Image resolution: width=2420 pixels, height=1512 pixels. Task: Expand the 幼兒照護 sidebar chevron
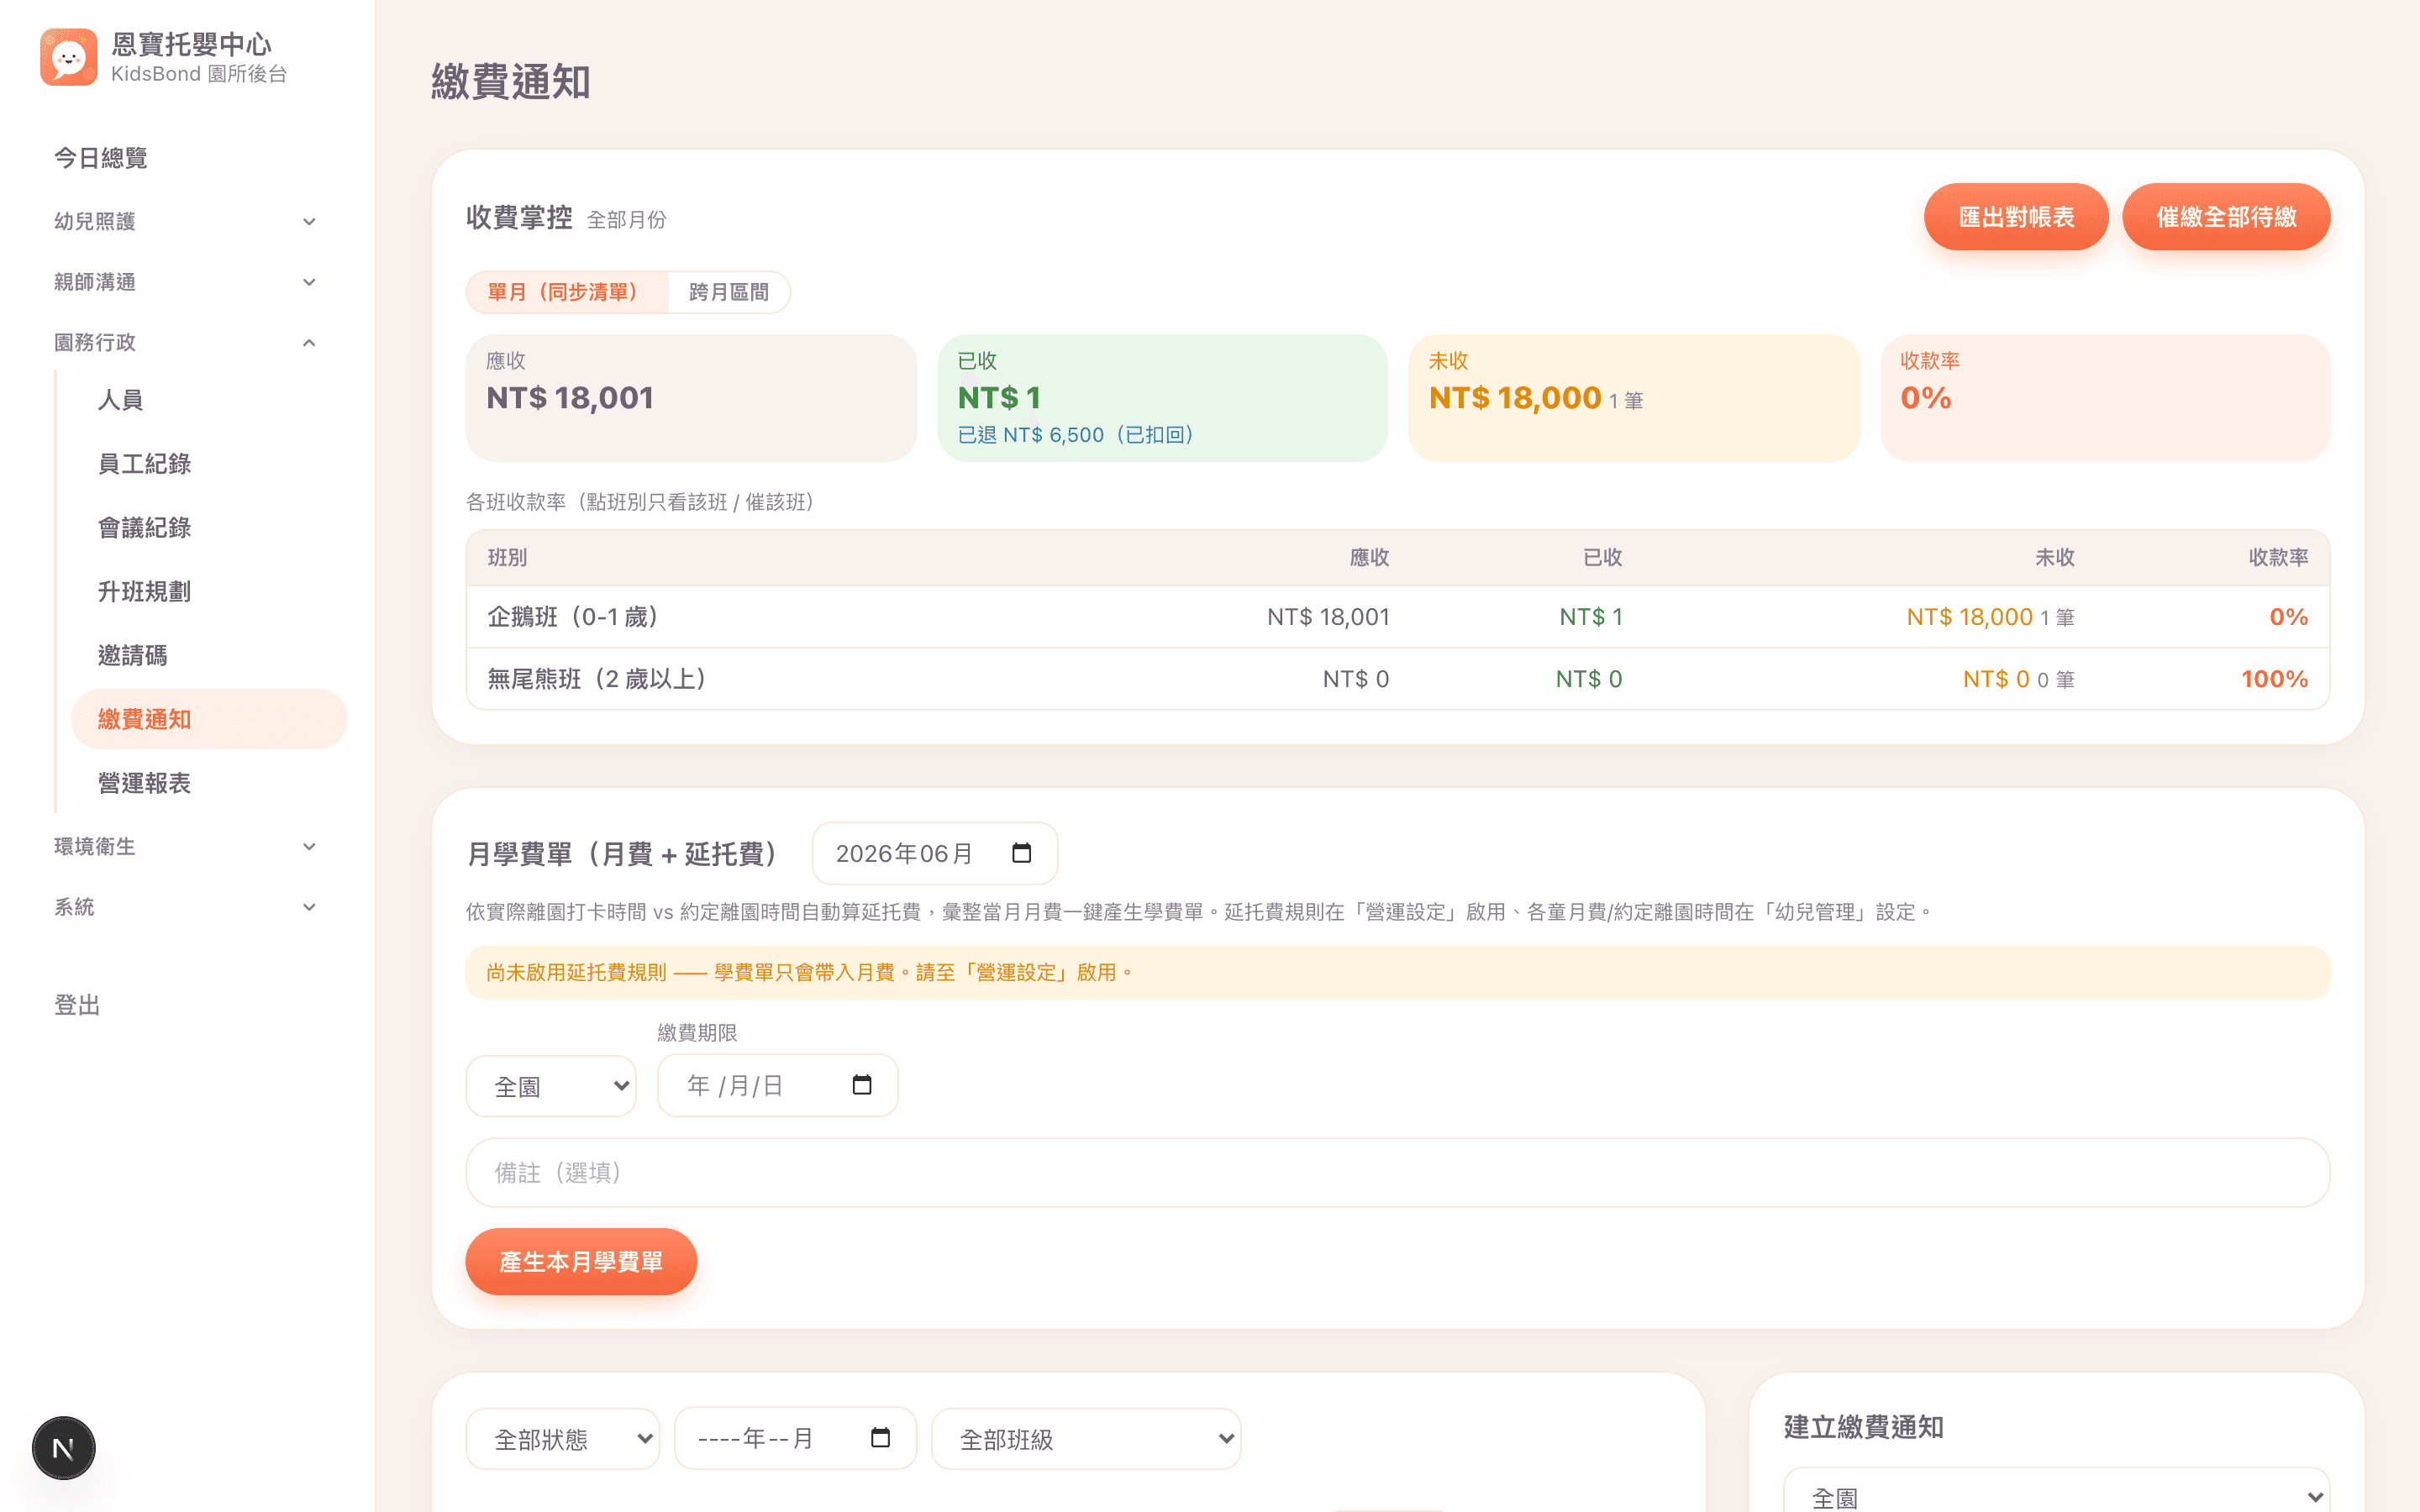[309, 221]
